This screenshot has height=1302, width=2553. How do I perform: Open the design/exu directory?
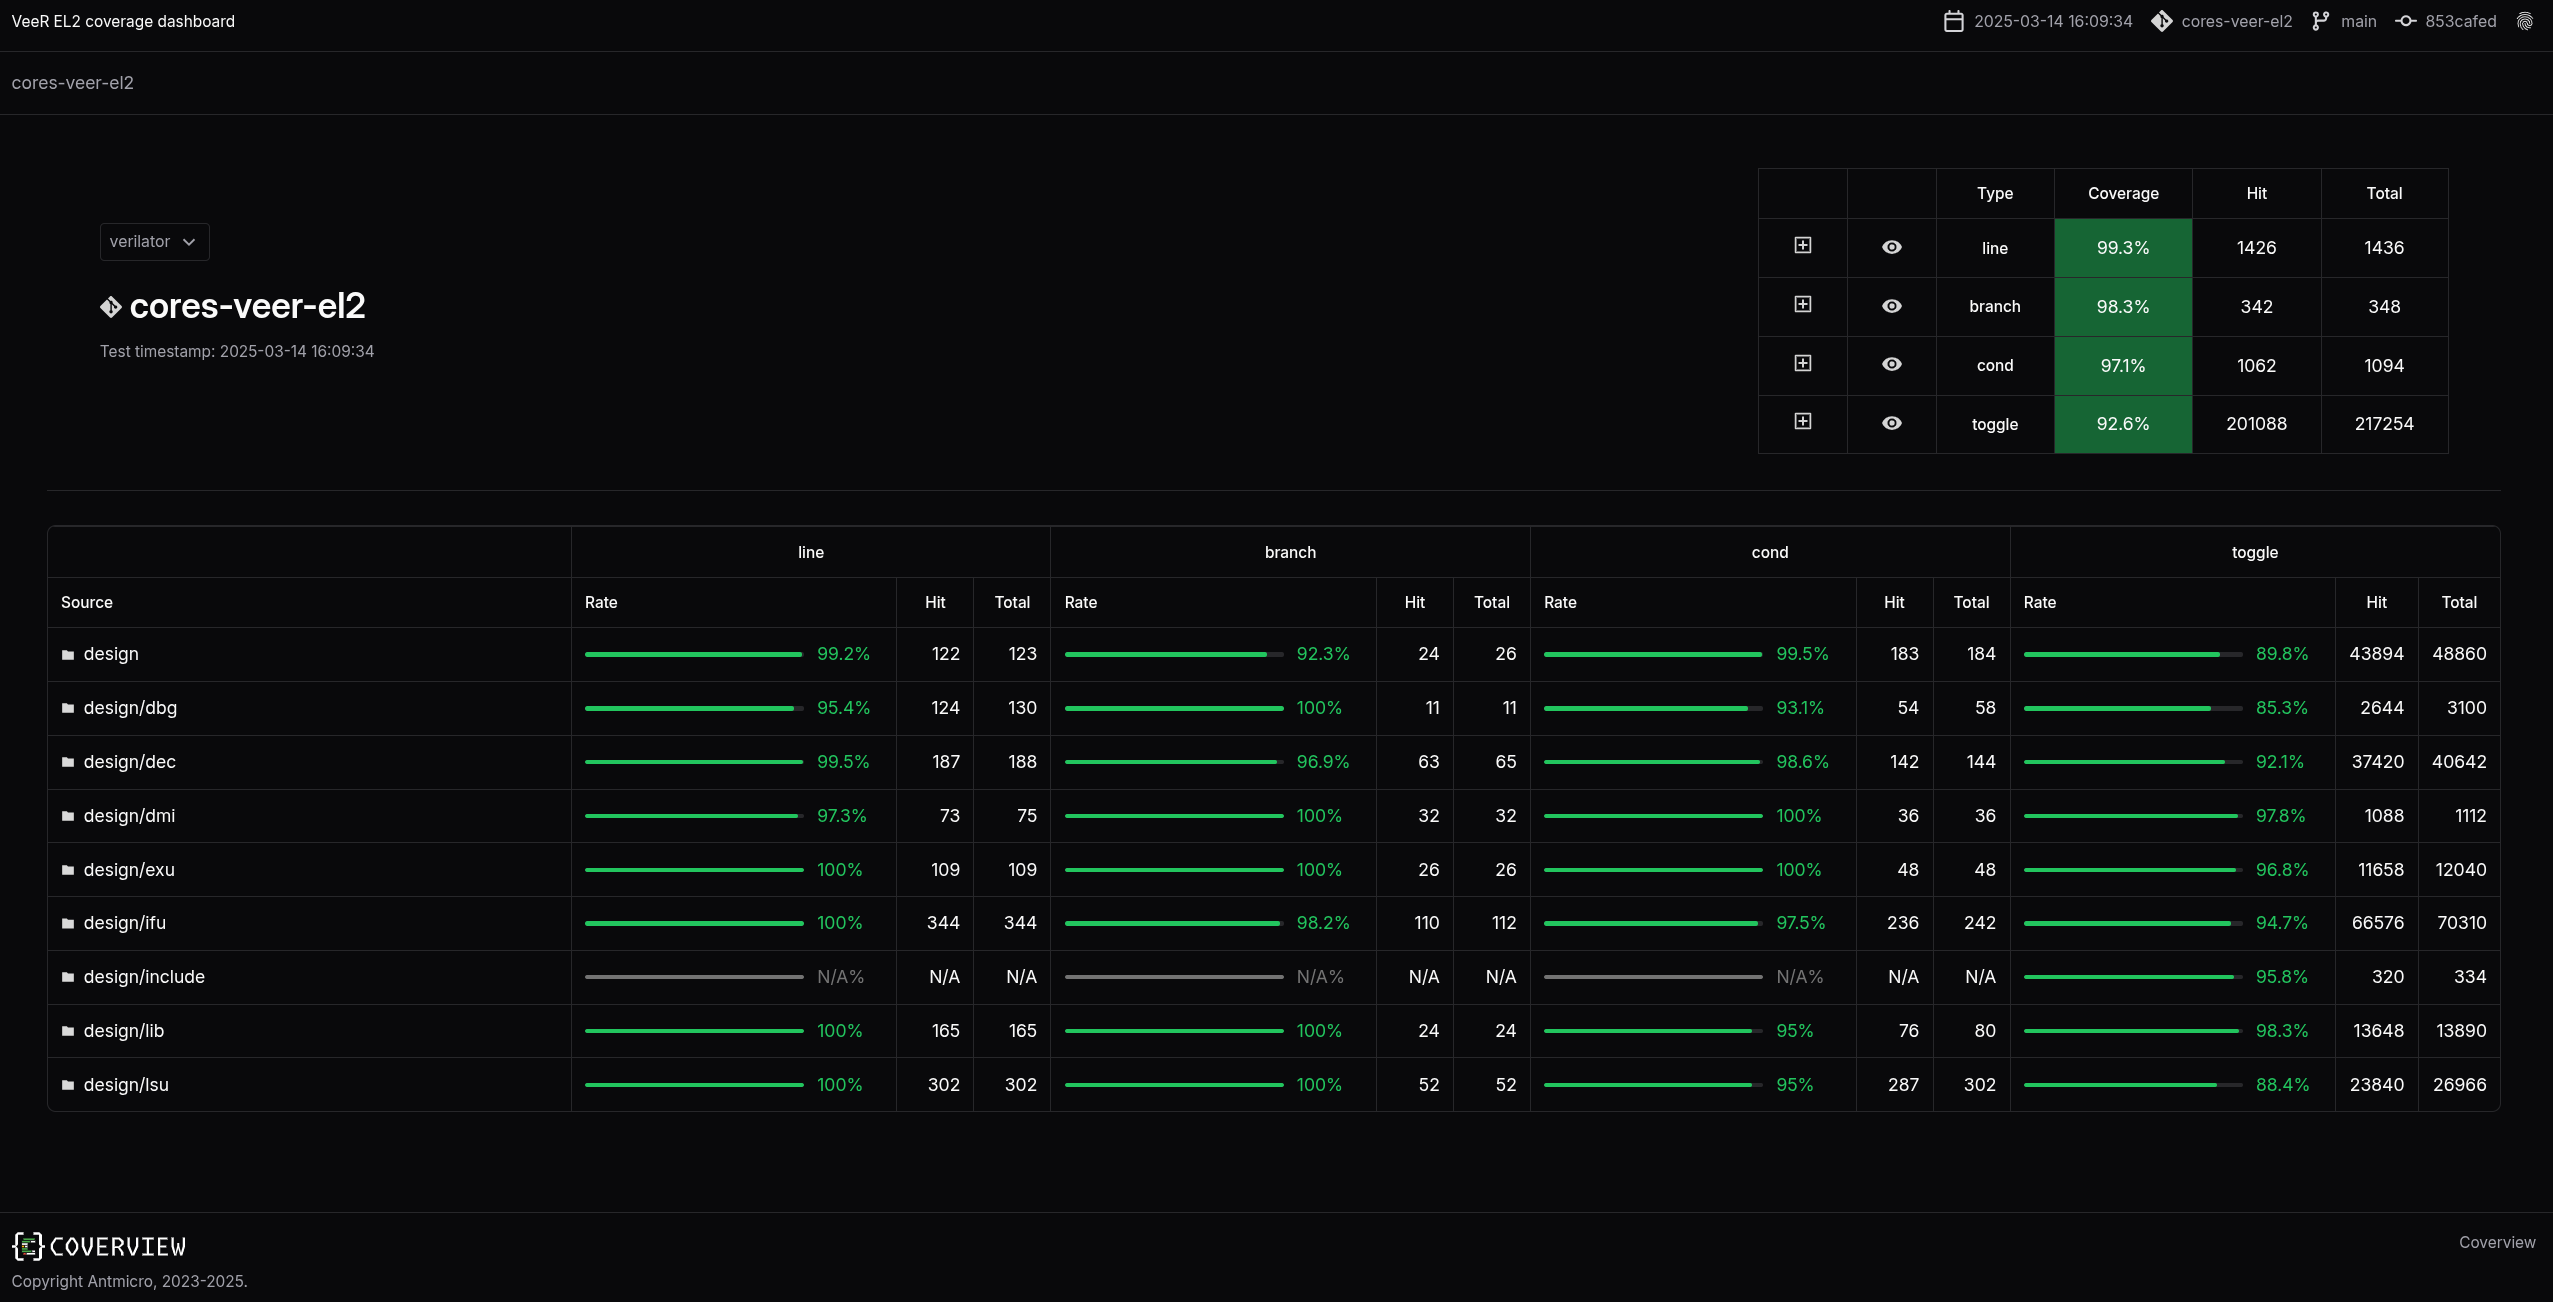click(x=129, y=870)
